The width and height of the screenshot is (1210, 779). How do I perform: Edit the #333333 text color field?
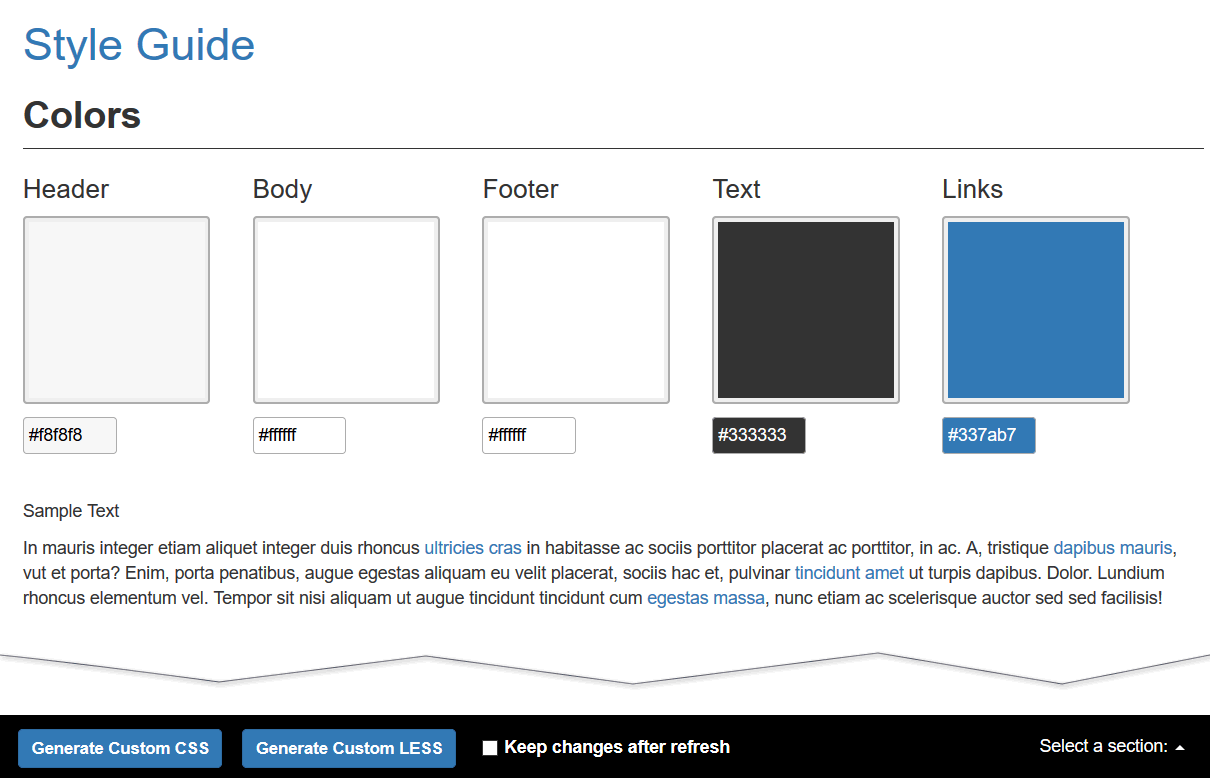(759, 435)
